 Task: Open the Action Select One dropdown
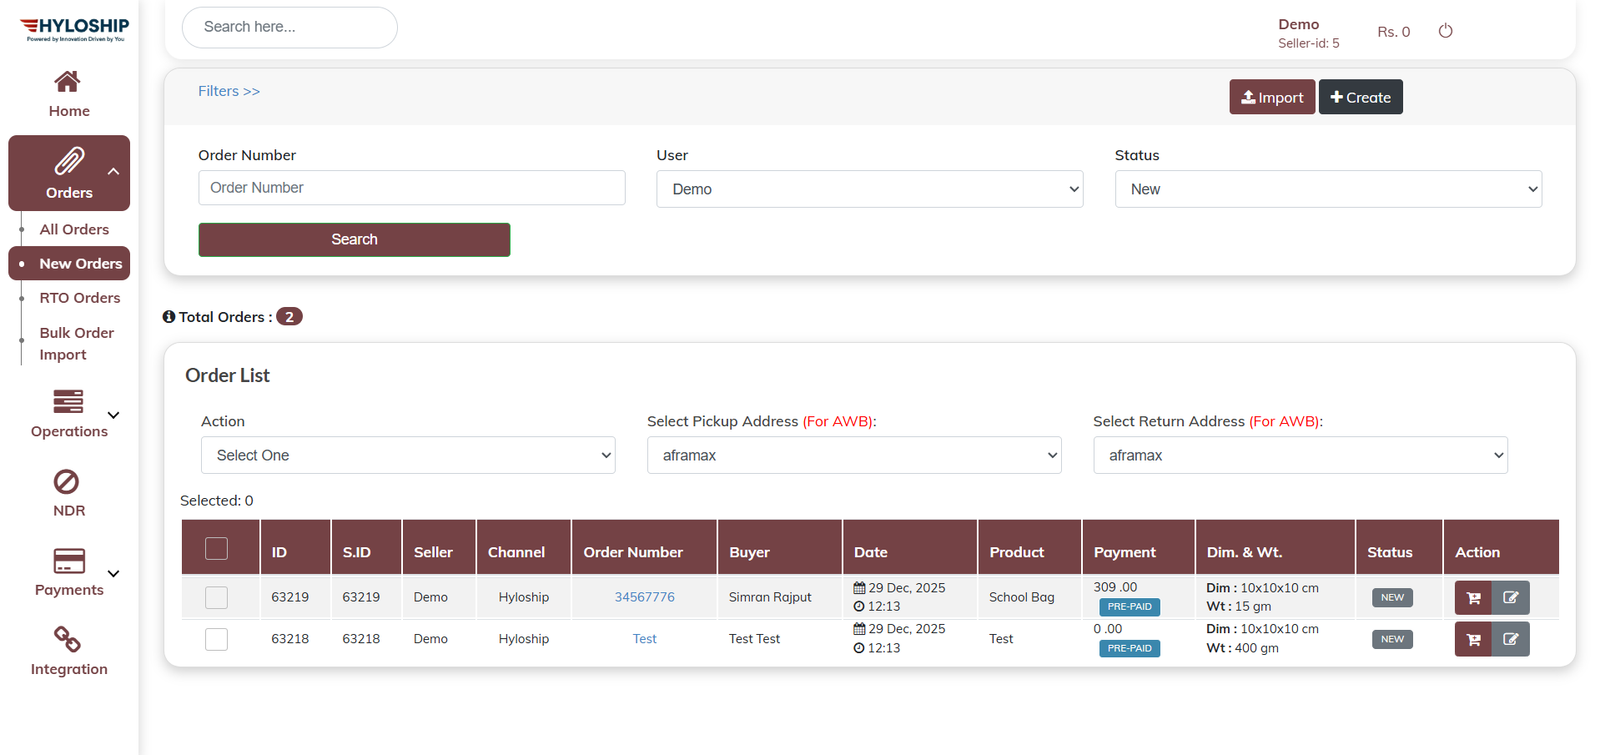pyautogui.click(x=408, y=455)
